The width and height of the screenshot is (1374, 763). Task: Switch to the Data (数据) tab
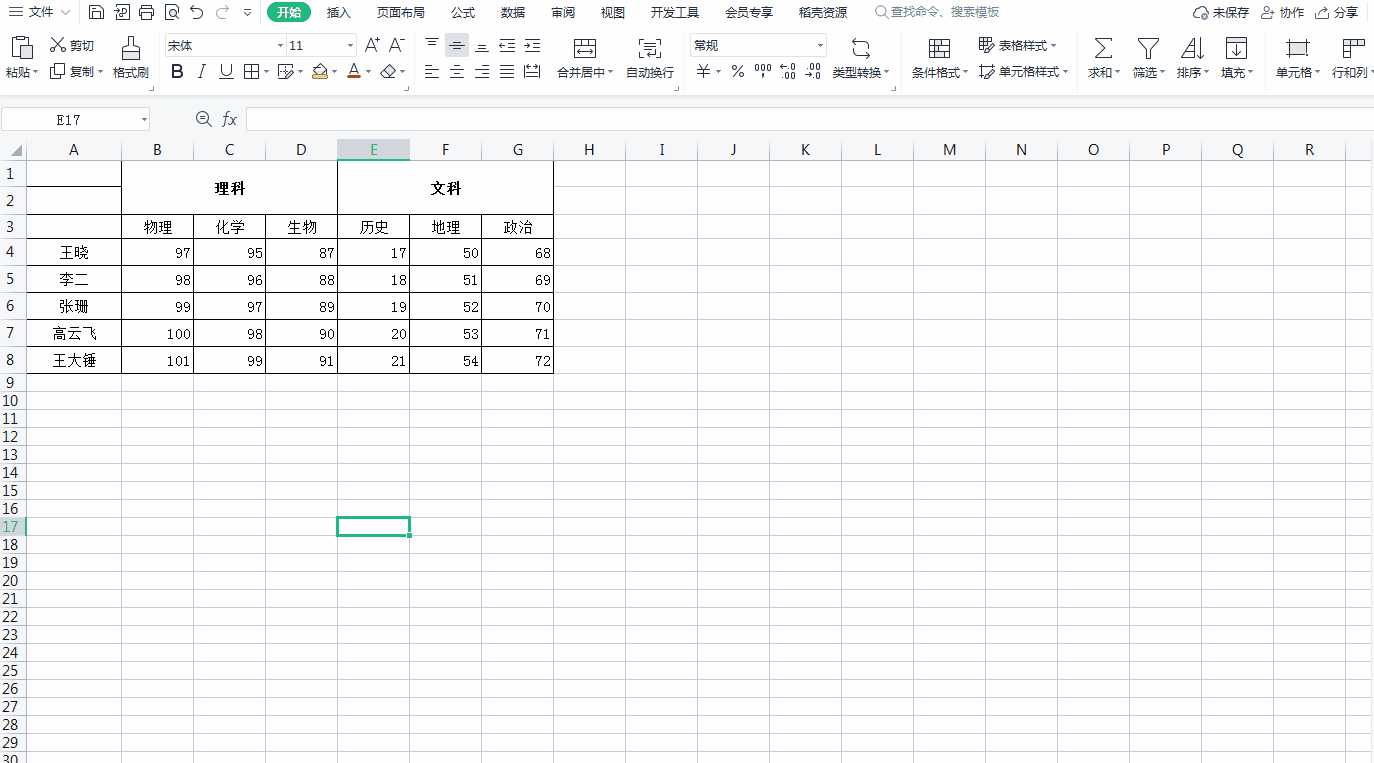click(513, 13)
